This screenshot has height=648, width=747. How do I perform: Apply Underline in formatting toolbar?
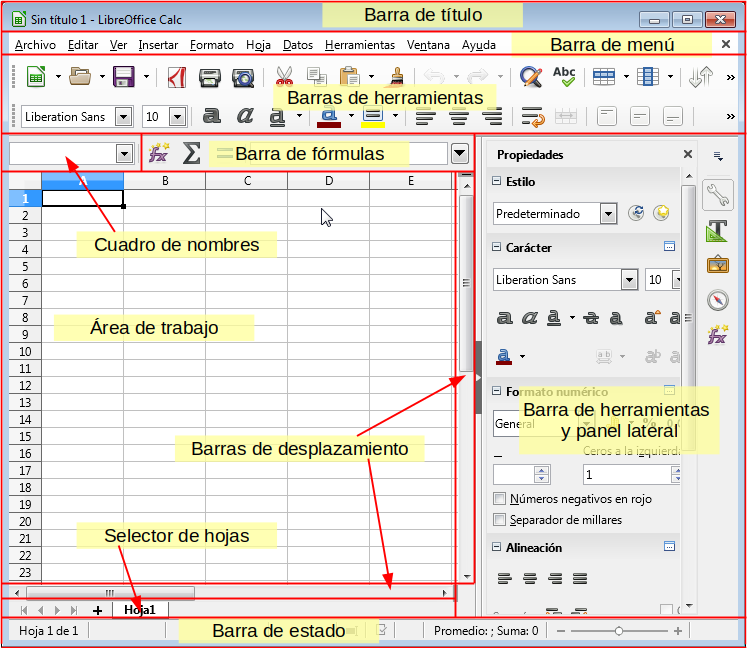pyautogui.click(x=277, y=117)
